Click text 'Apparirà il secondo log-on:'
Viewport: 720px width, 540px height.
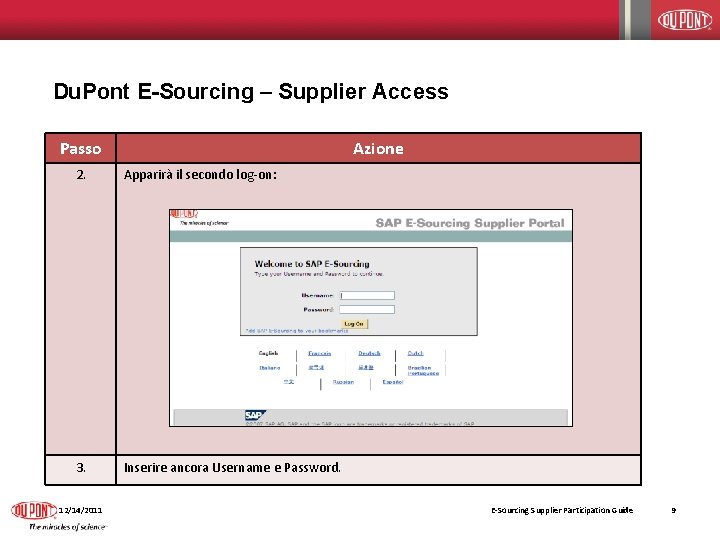tap(200, 174)
